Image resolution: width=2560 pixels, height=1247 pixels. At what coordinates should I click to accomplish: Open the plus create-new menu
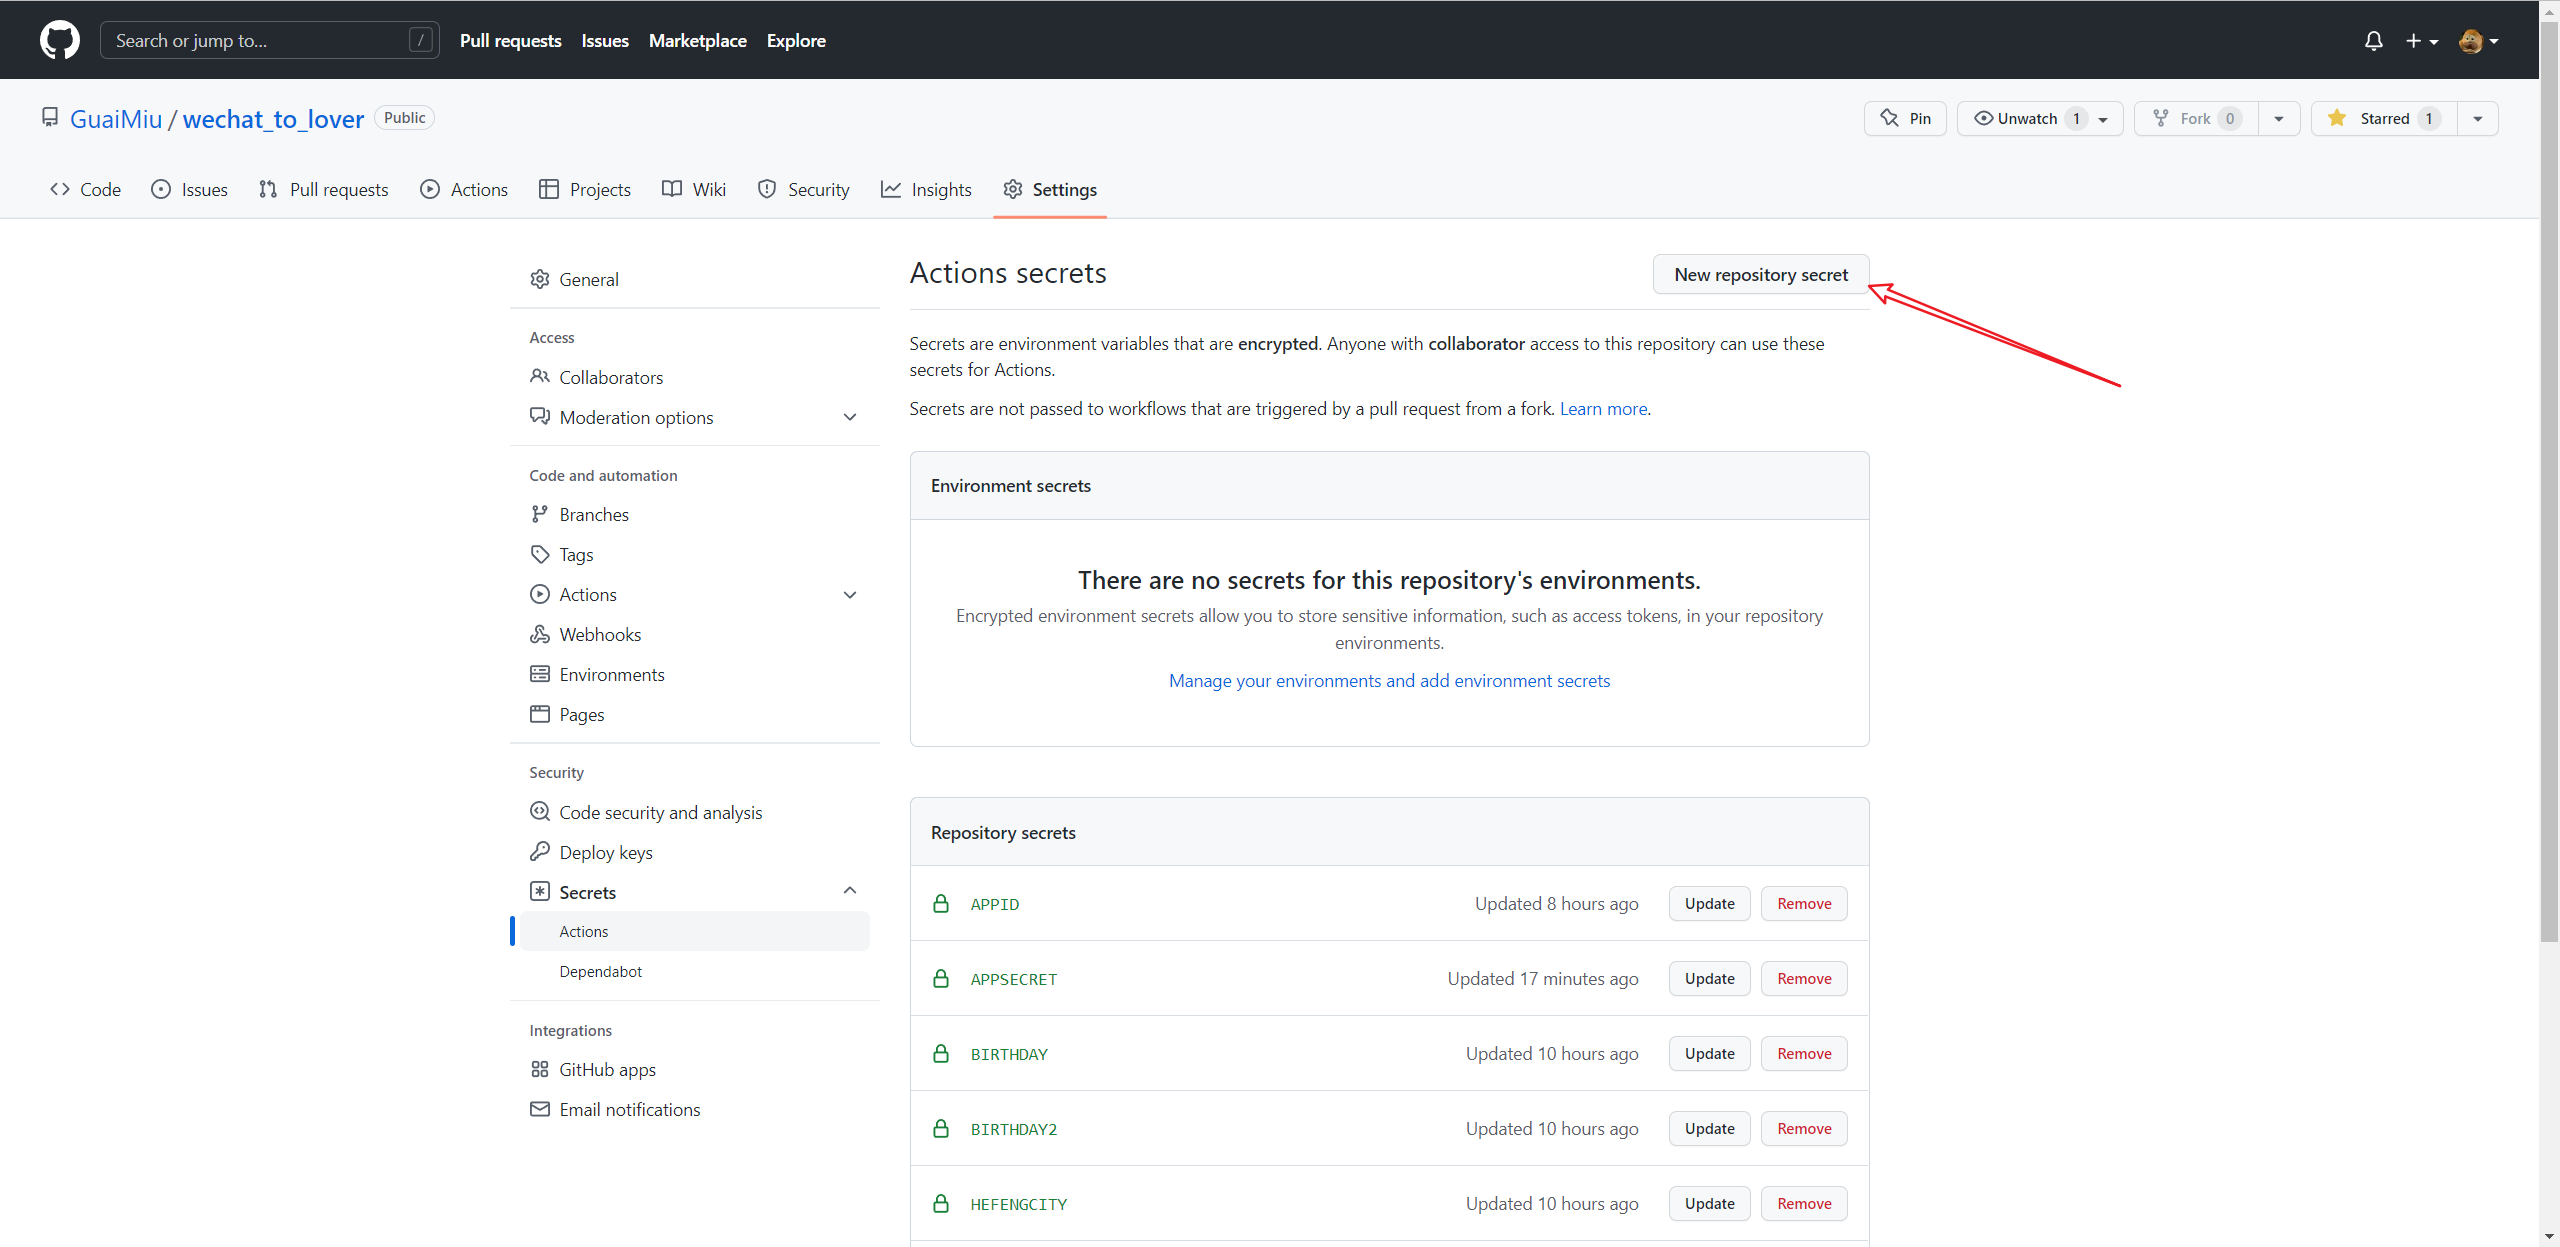2421,41
